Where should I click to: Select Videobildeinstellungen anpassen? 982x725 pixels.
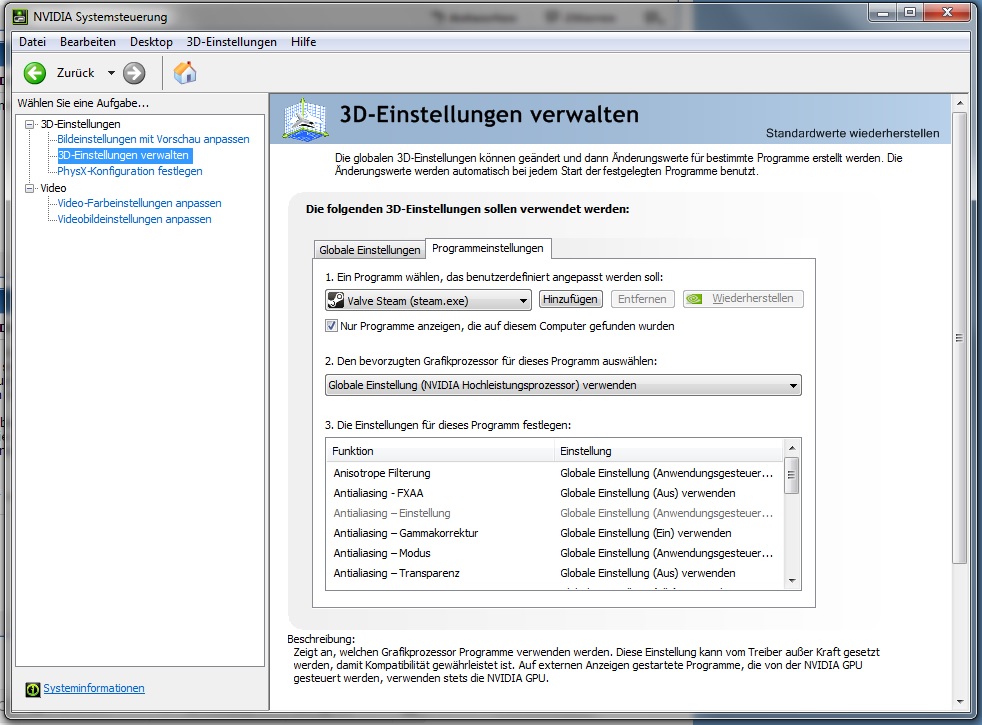pos(134,219)
